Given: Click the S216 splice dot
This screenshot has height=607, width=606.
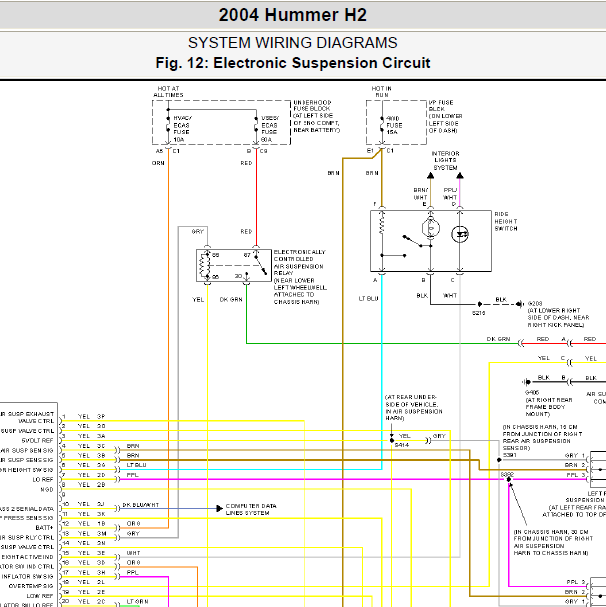Looking at the screenshot, I should coord(479,304).
